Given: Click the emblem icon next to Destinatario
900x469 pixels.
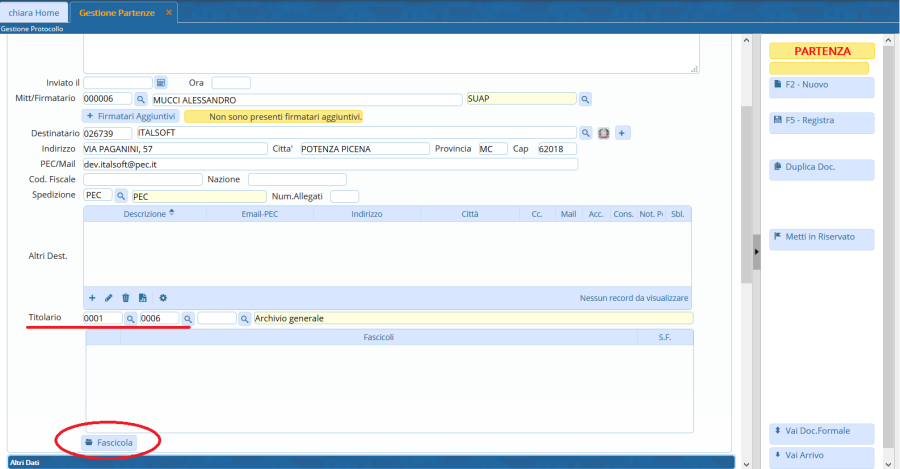Looking at the screenshot, I should 603,132.
